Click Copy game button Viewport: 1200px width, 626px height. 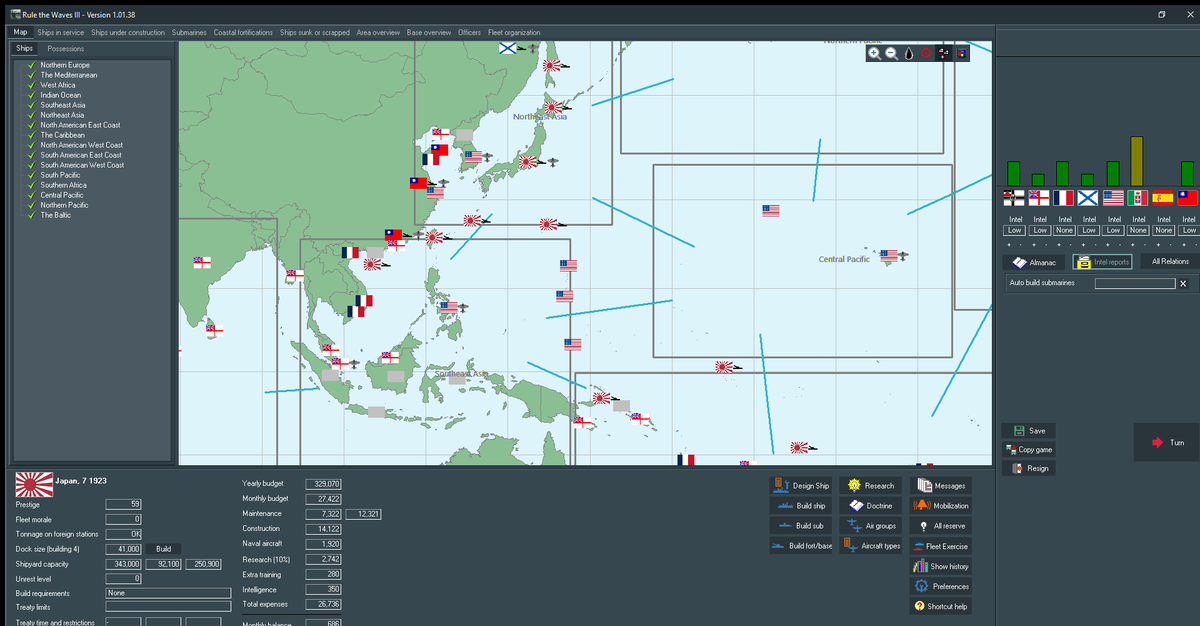[x=1028, y=450]
